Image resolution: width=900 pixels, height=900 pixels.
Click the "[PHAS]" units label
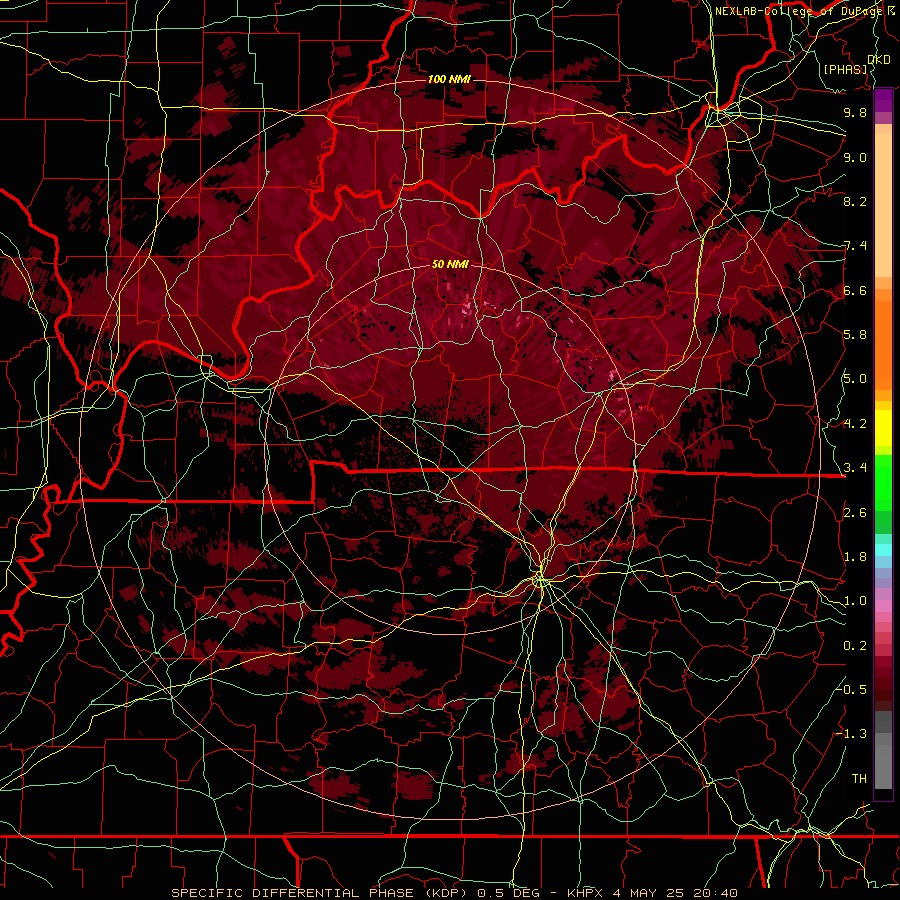(845, 69)
